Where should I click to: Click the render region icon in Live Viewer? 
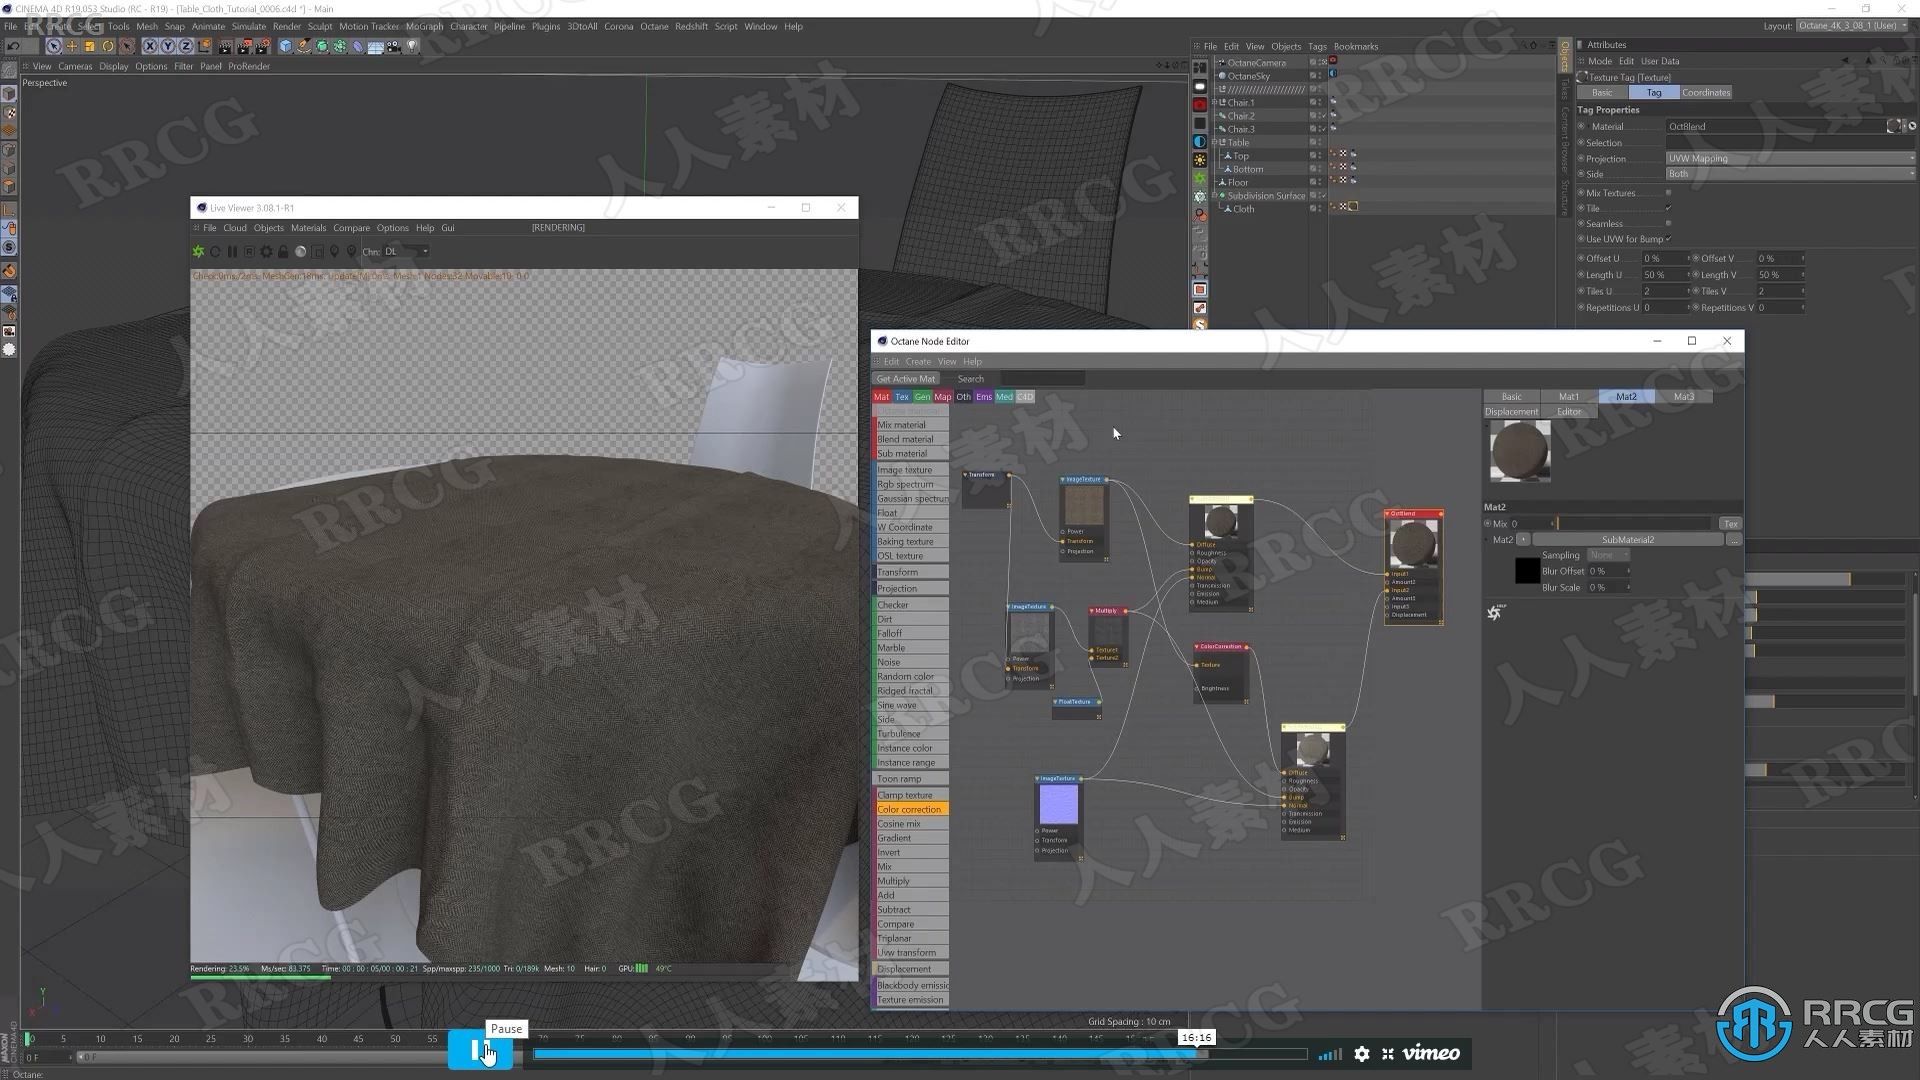[318, 252]
